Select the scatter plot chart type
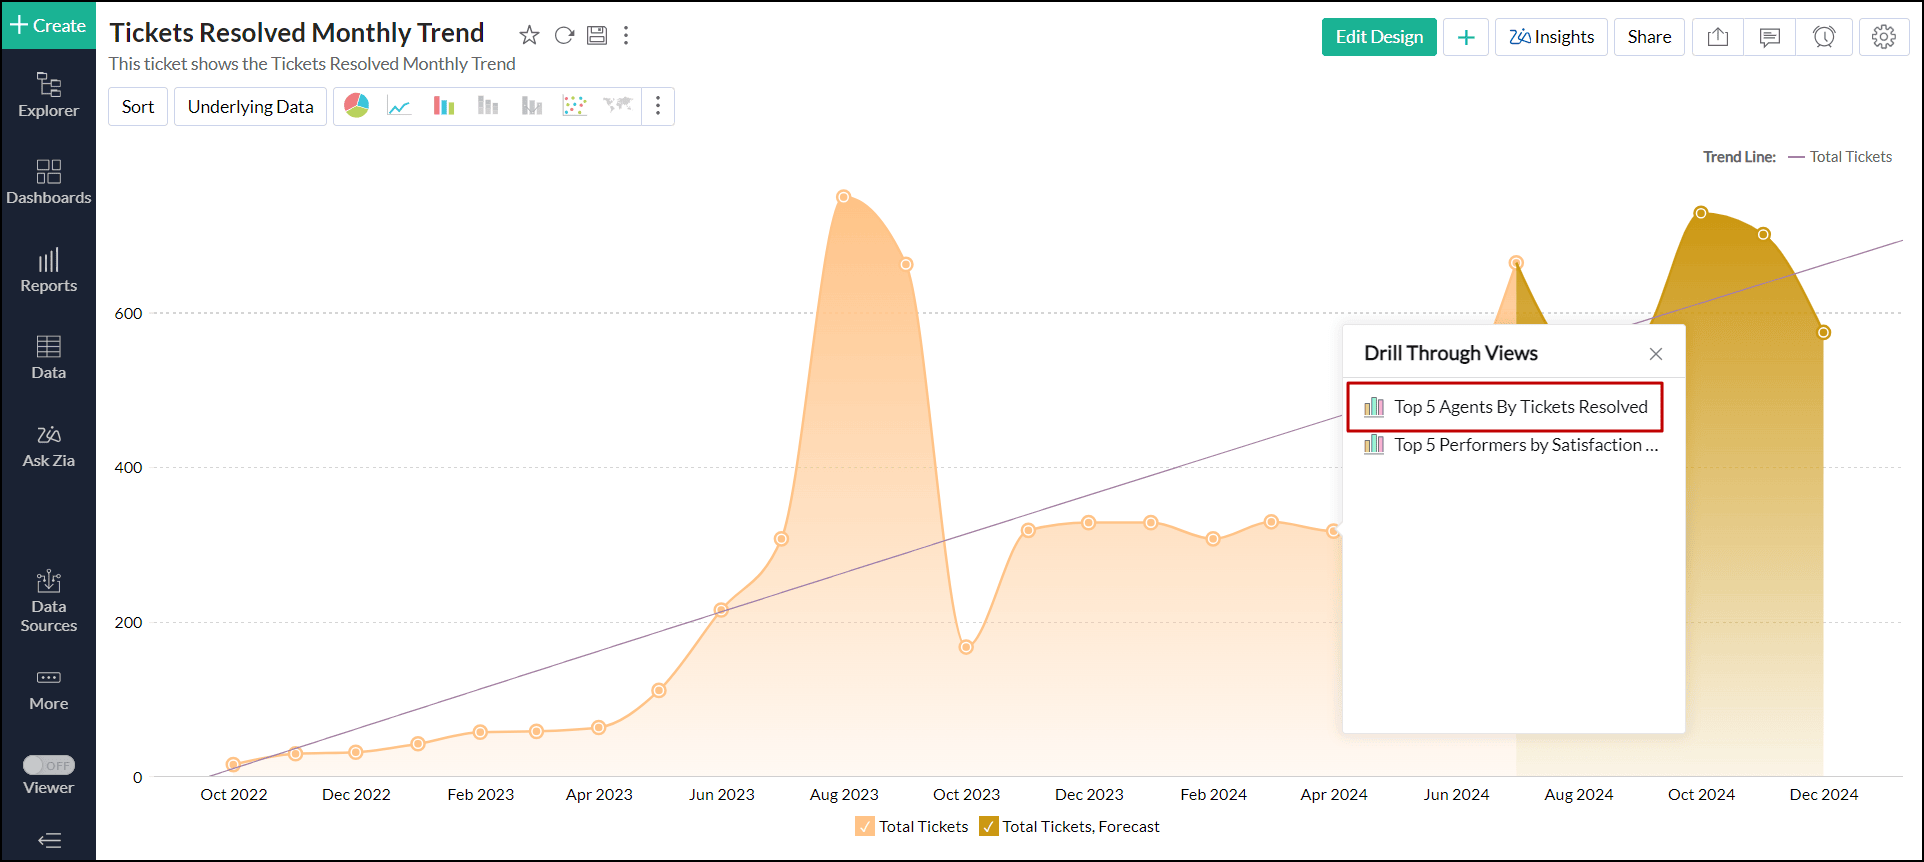This screenshot has width=1924, height=862. (574, 106)
